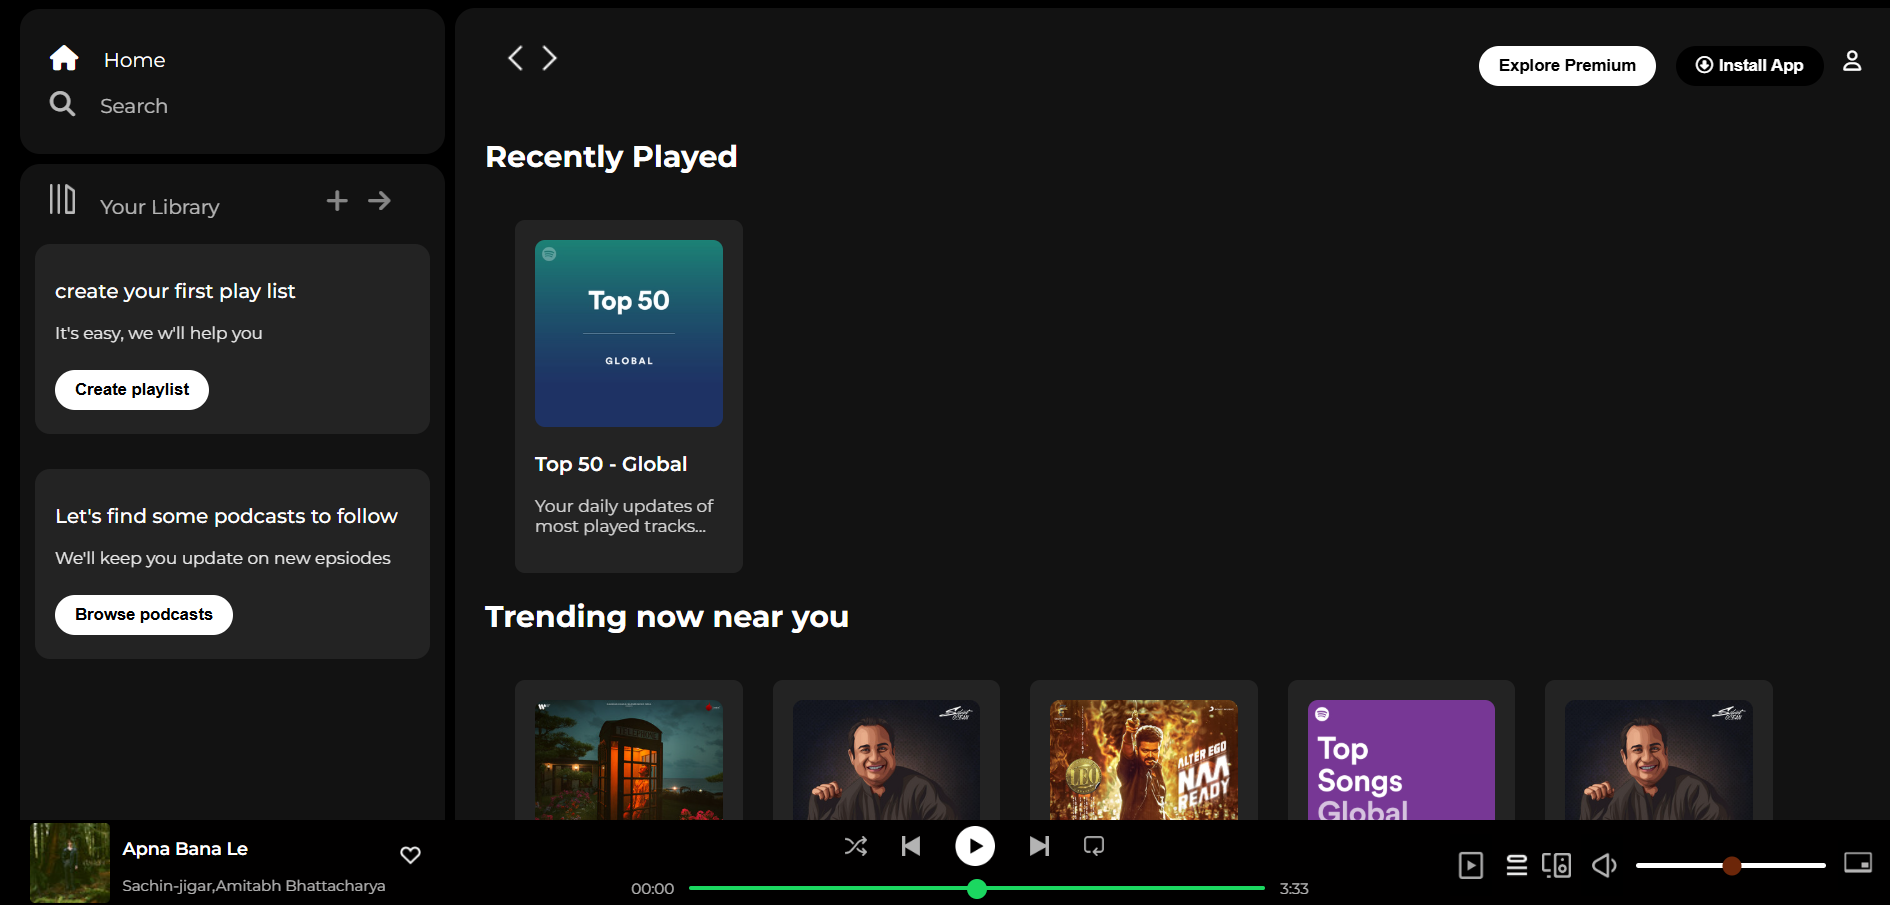
Task: Click the Recently Played heading
Action: [611, 157]
